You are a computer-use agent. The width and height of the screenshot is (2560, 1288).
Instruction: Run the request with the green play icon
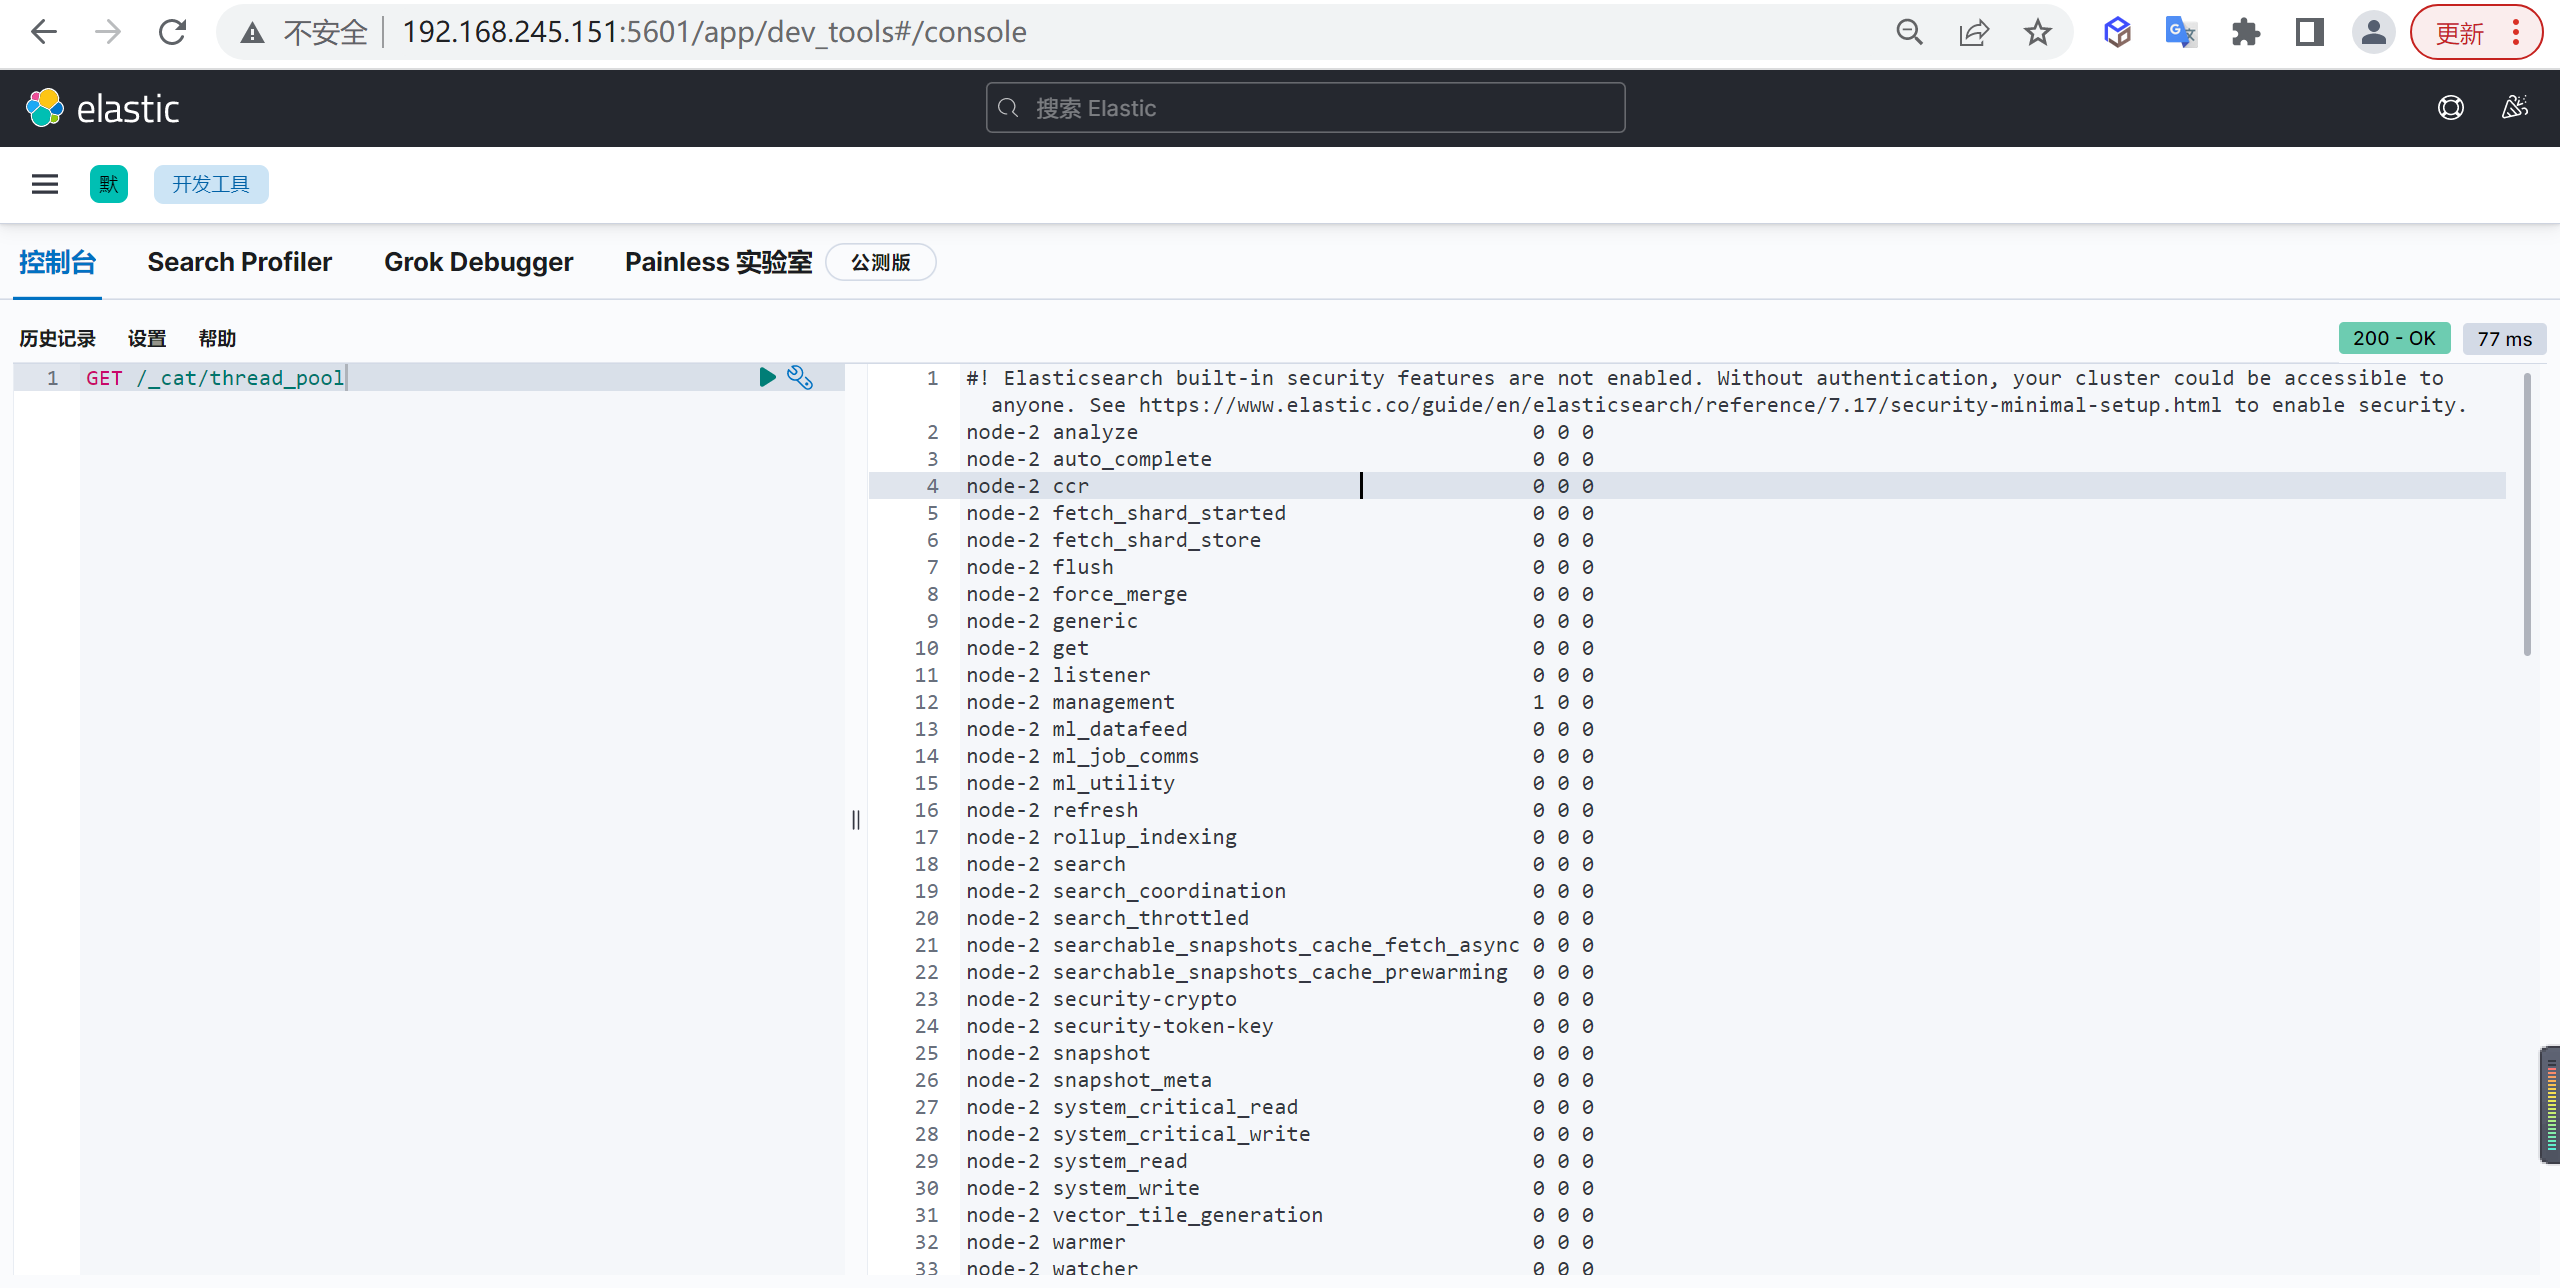click(767, 377)
